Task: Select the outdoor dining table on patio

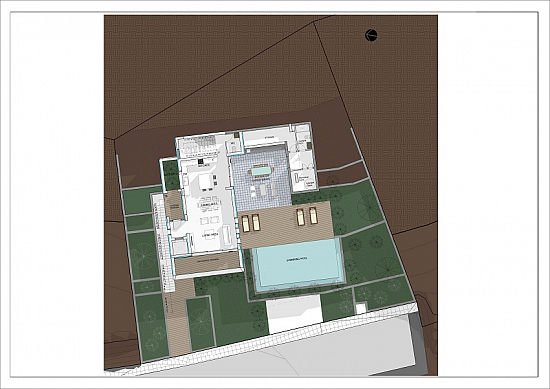Action: click(x=261, y=172)
